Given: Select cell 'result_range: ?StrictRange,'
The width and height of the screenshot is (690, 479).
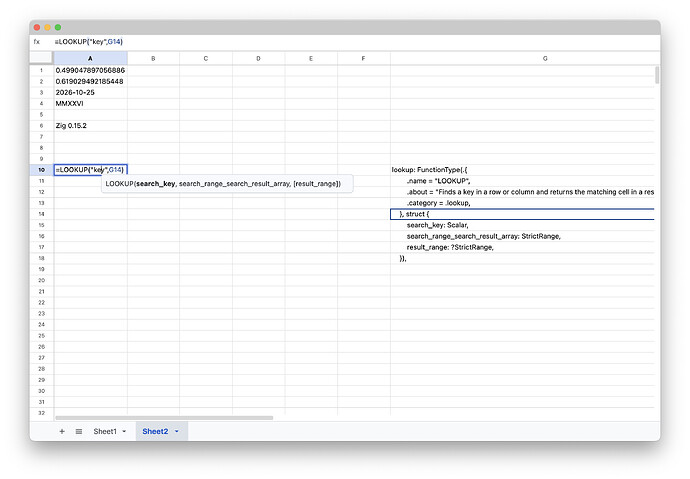Looking at the screenshot, I should point(522,247).
